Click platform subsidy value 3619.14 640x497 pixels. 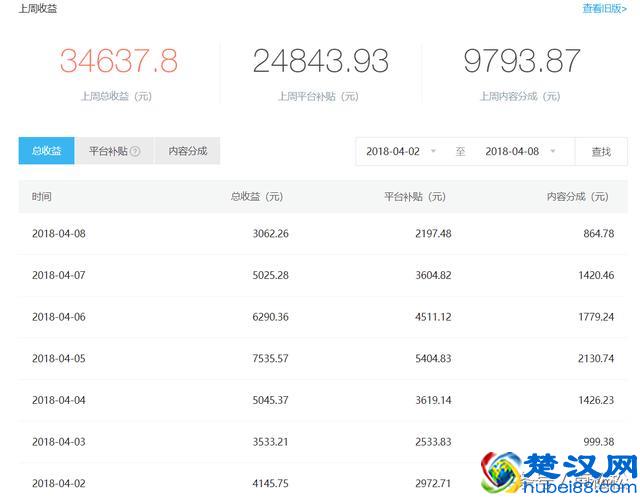[x=433, y=400]
